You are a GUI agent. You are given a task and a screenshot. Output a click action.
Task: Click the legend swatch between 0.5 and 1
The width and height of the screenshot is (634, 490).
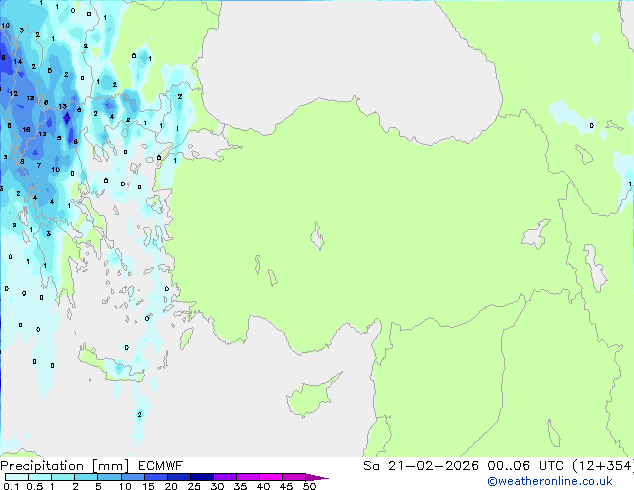tap(40, 477)
